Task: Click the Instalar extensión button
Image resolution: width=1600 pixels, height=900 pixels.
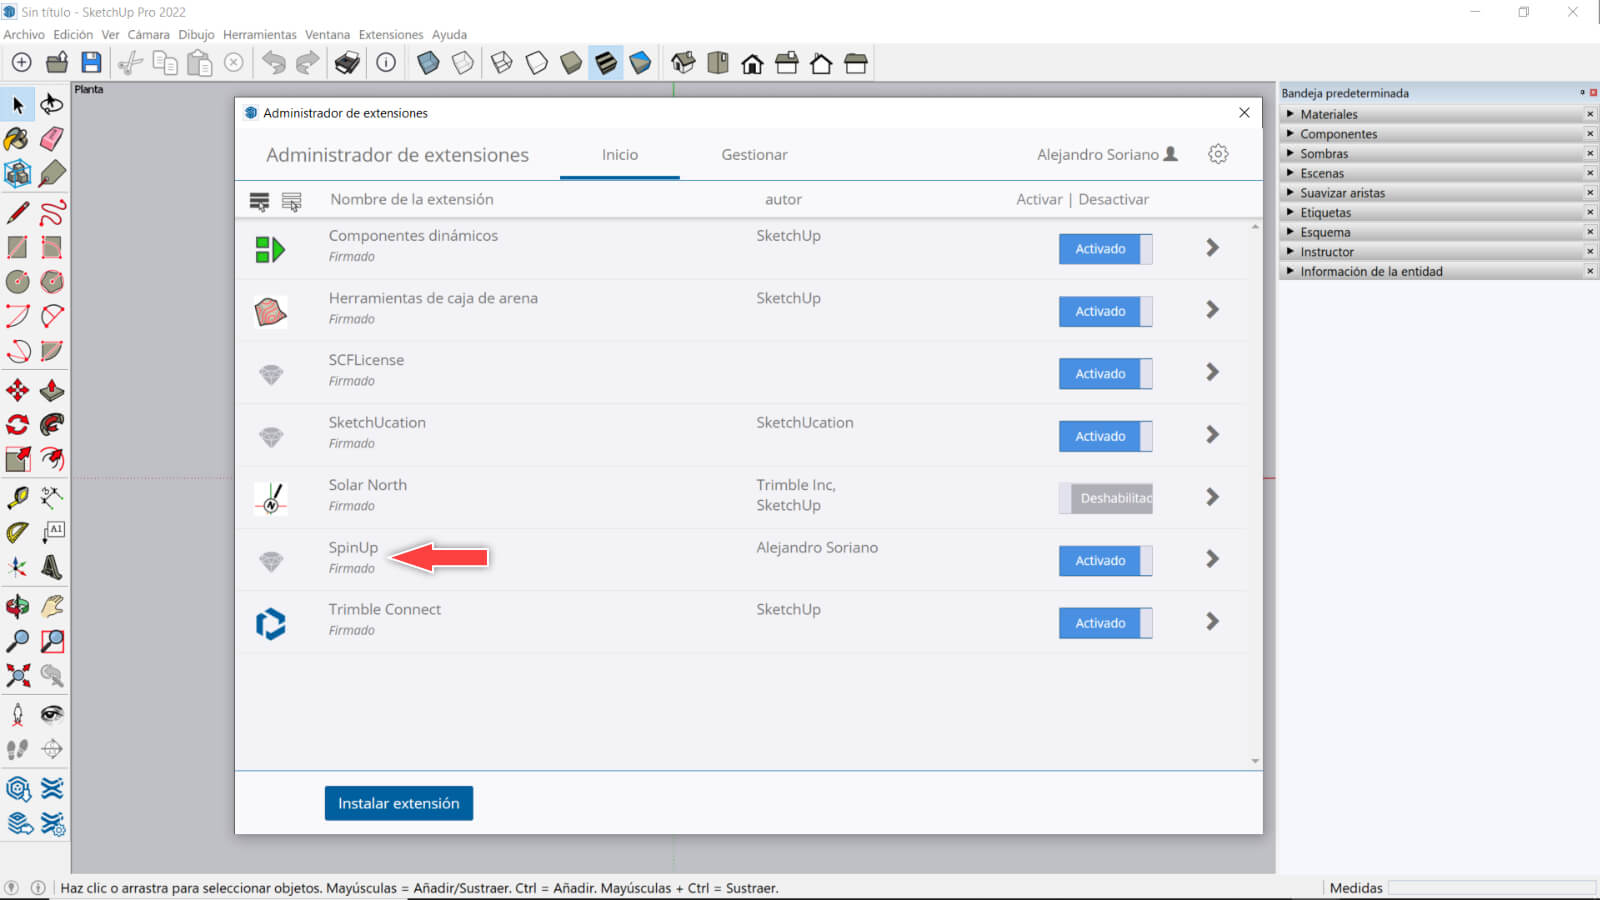Action: click(x=399, y=803)
